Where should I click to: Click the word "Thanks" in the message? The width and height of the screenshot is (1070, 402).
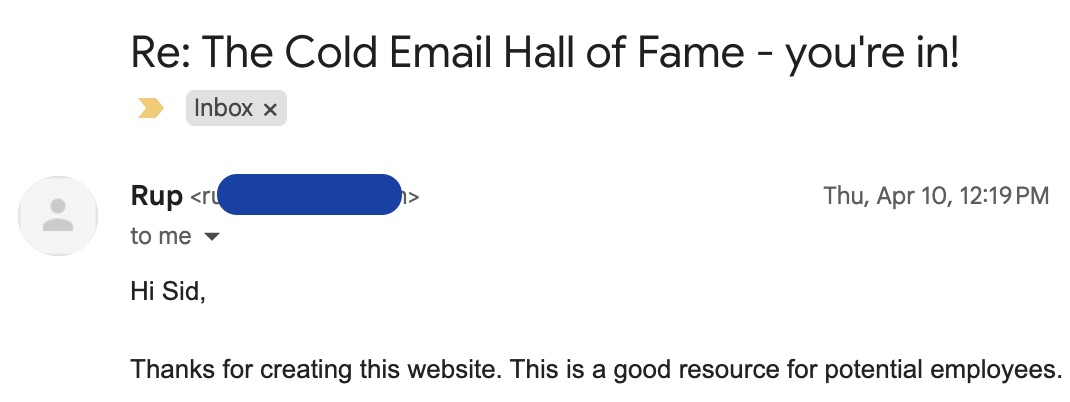(x=168, y=370)
